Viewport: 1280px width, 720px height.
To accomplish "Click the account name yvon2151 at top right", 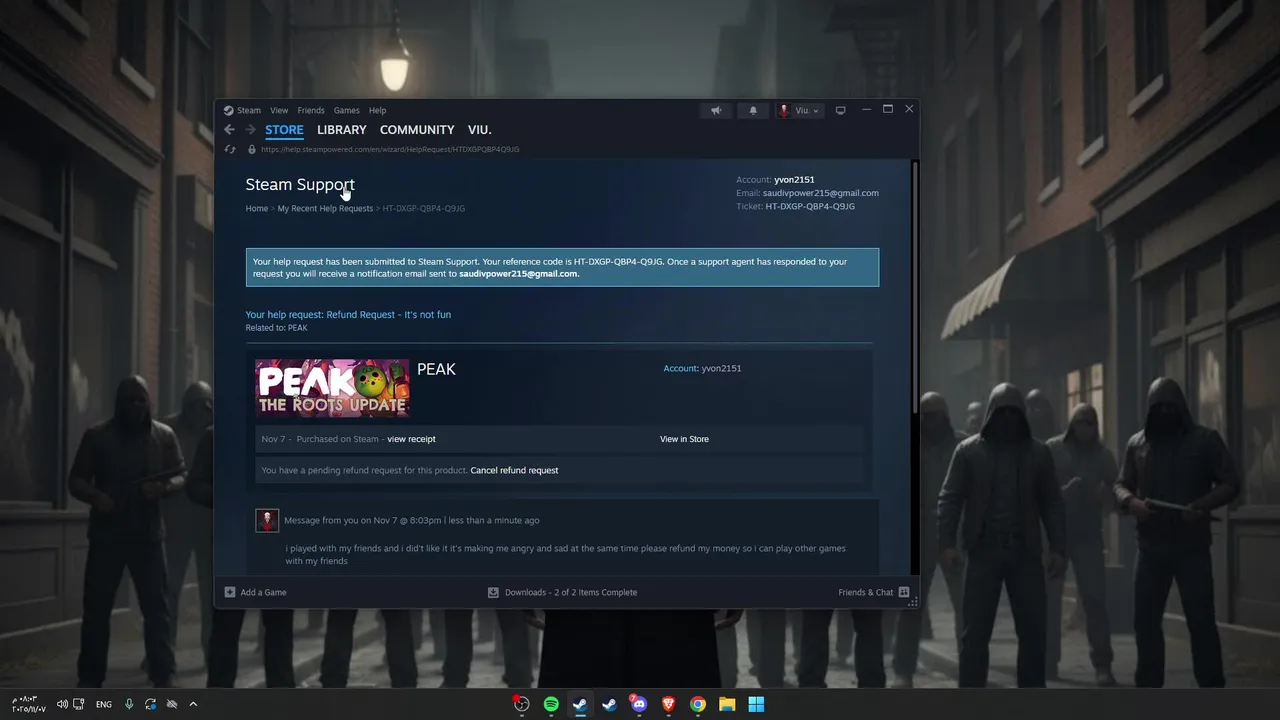I will point(794,180).
